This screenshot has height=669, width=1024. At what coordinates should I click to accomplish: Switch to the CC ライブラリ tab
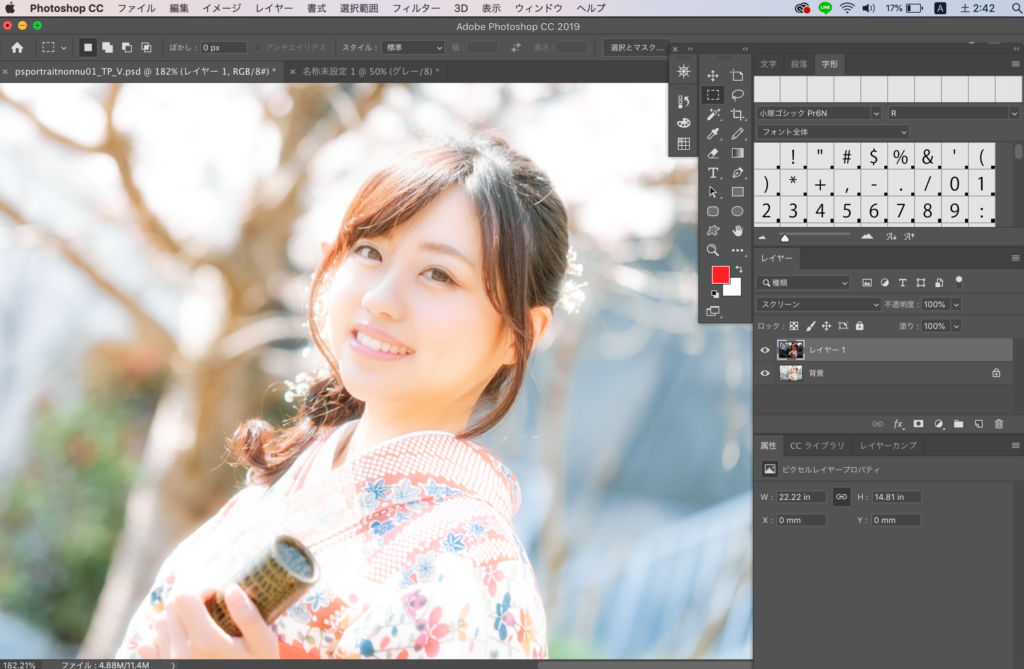817,445
